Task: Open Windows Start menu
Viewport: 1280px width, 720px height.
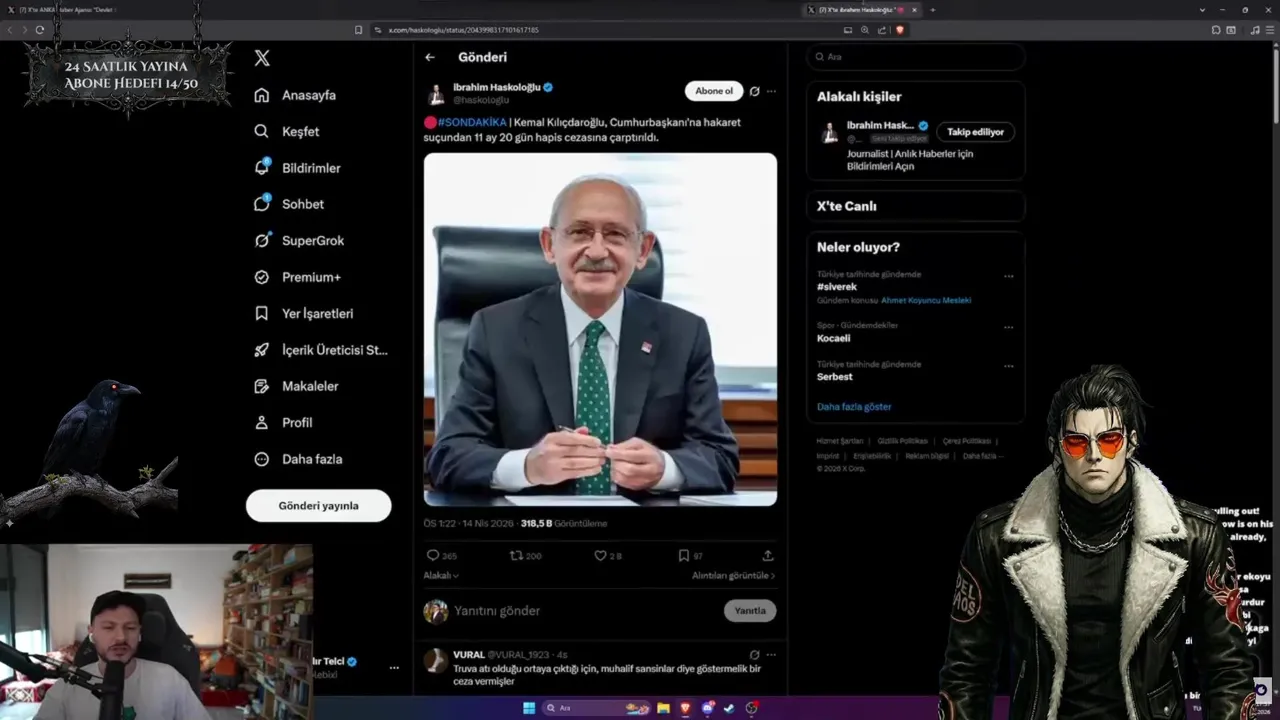Action: tap(529, 708)
